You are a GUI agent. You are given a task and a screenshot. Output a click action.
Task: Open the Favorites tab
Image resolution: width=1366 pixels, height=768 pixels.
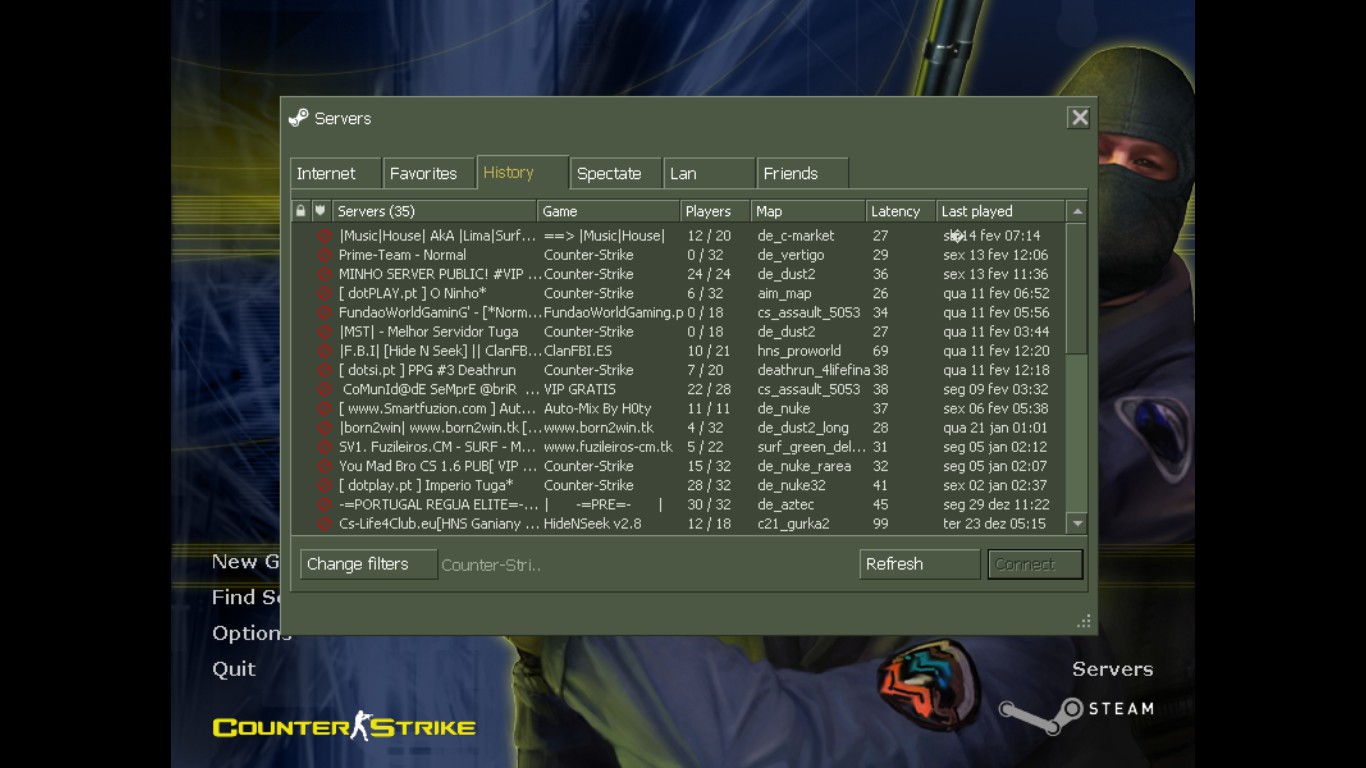429,173
